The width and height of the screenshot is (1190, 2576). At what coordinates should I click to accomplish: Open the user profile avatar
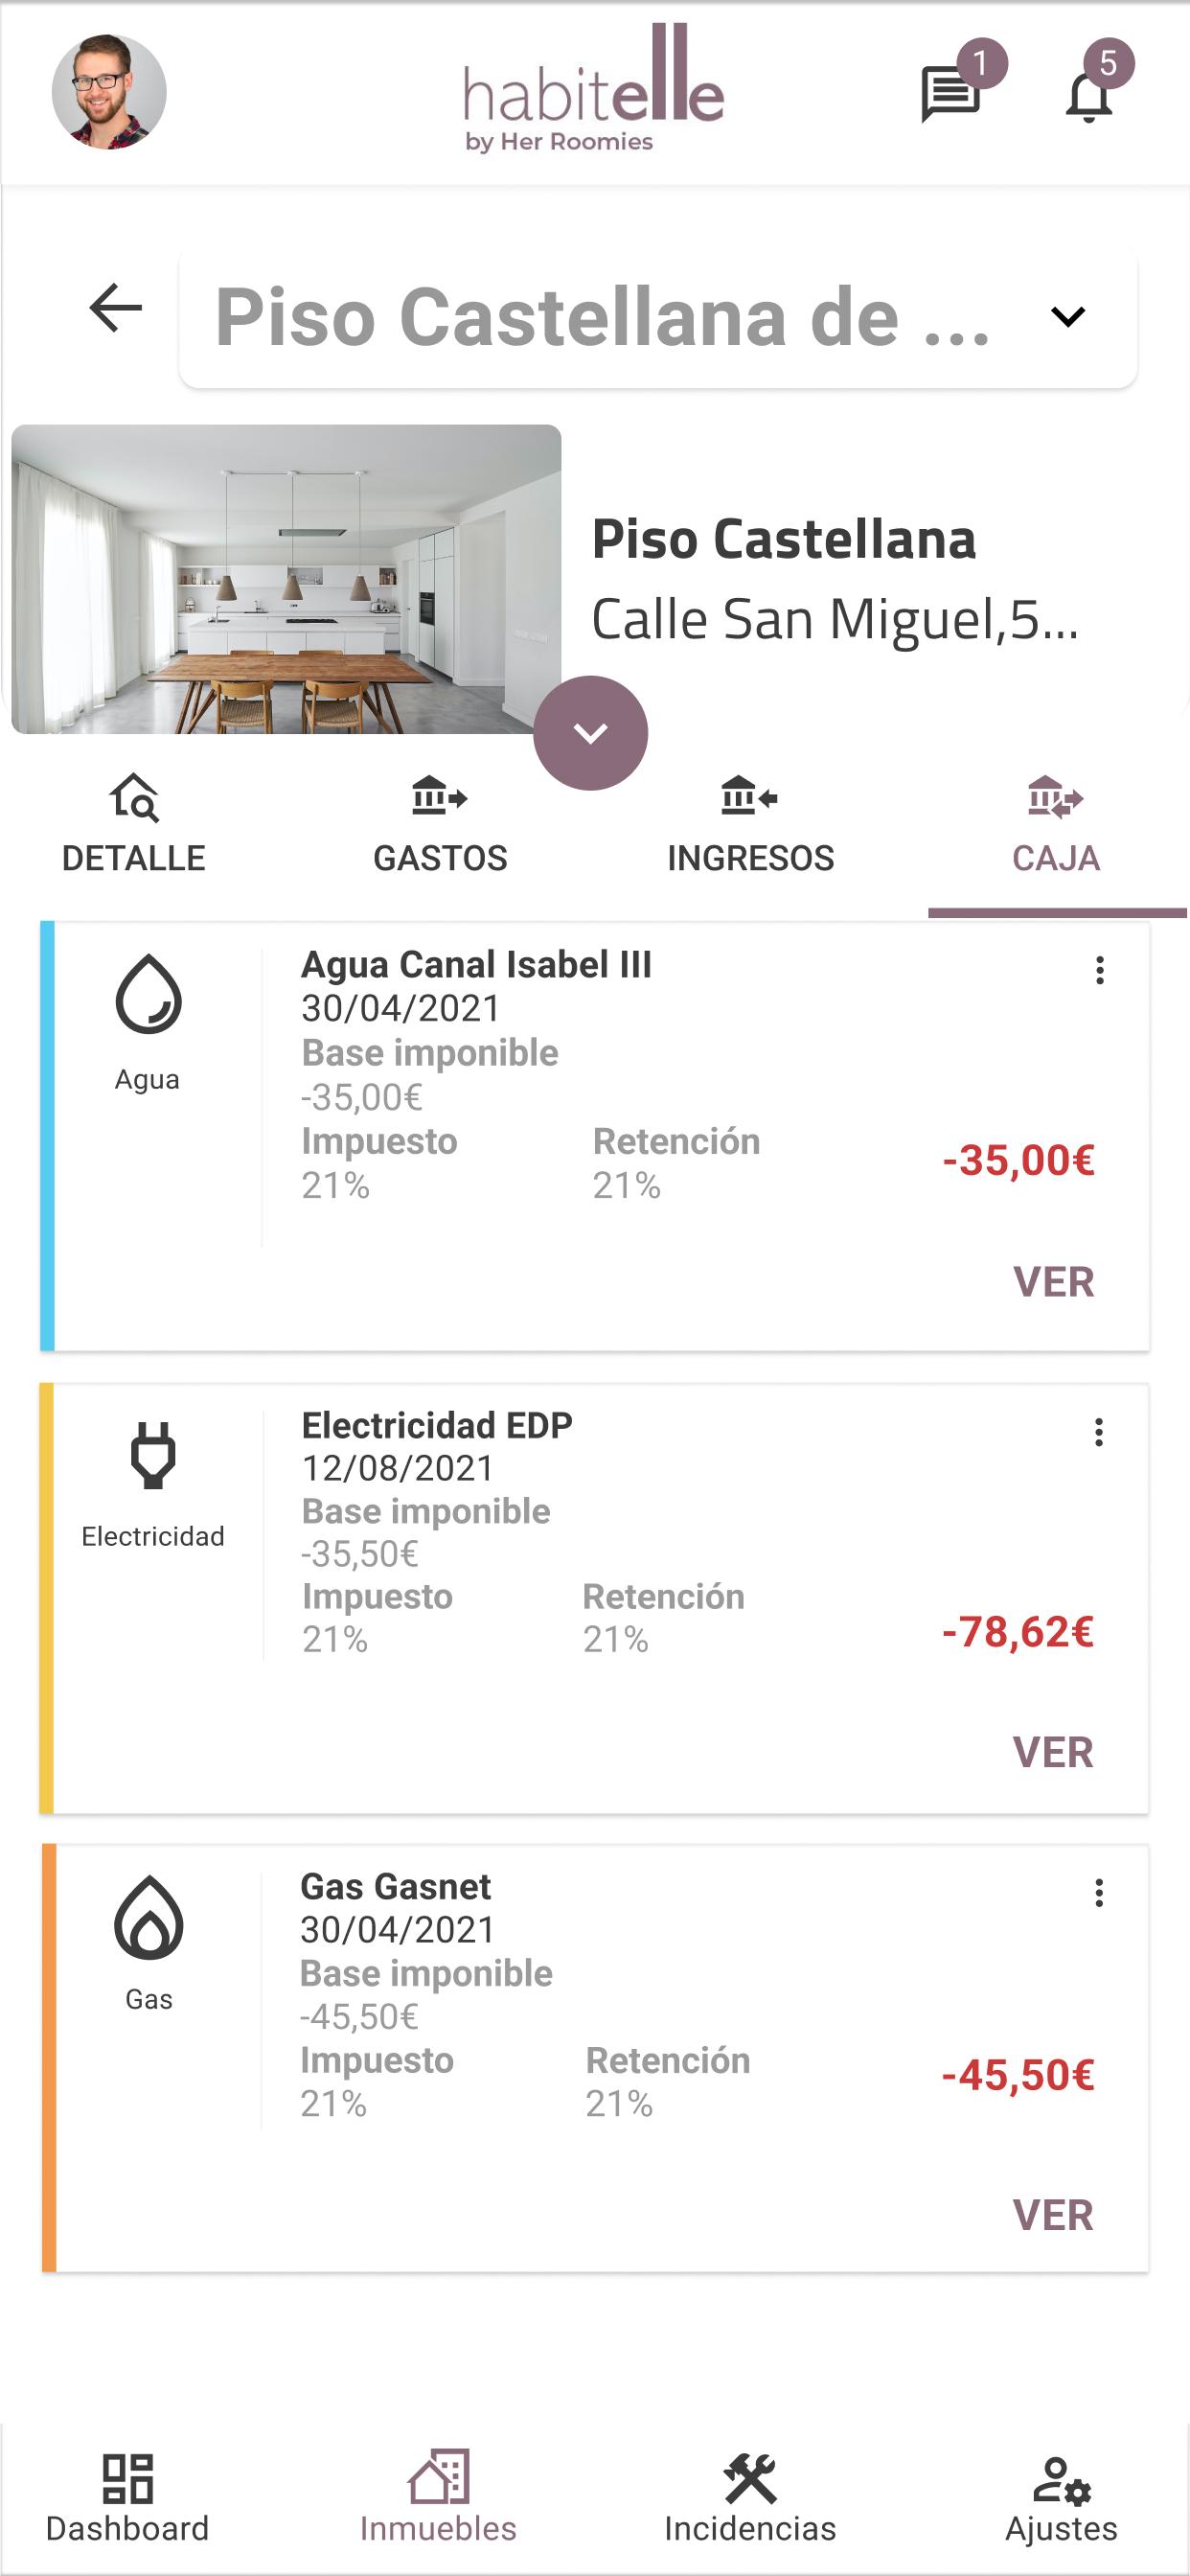click(109, 91)
